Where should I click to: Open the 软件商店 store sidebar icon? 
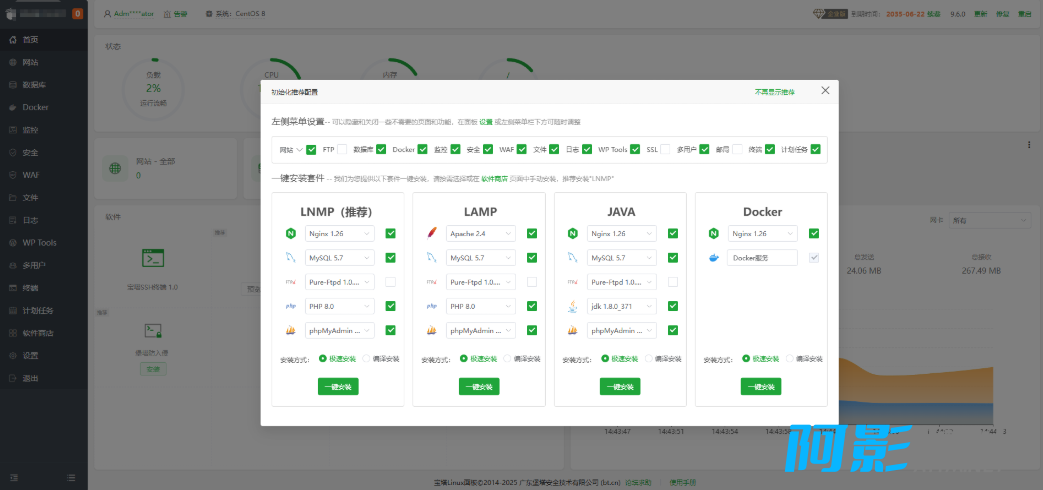pos(13,333)
